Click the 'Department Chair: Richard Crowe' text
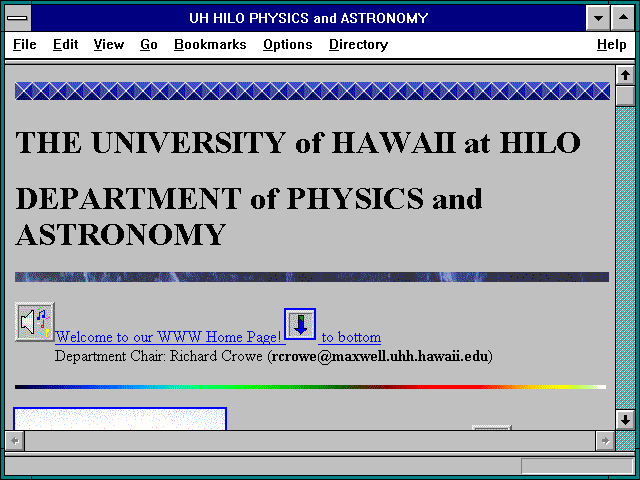 coord(158,356)
